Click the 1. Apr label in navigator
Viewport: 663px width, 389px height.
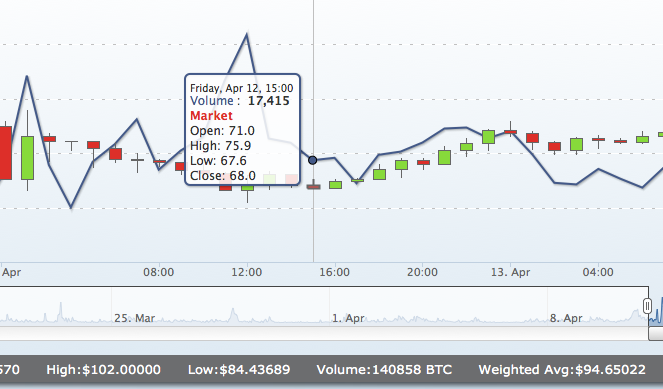[x=348, y=318]
